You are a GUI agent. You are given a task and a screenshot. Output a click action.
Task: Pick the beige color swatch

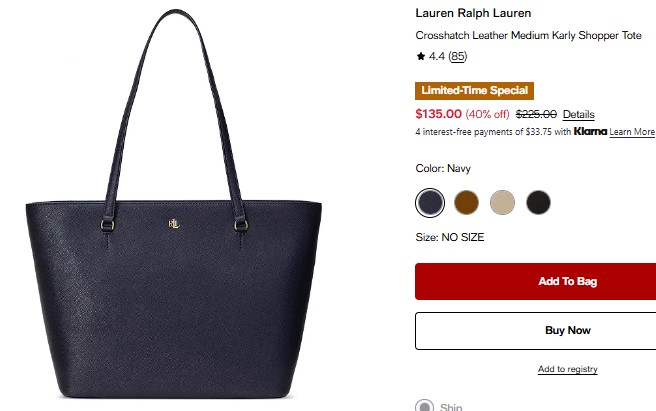pos(502,203)
